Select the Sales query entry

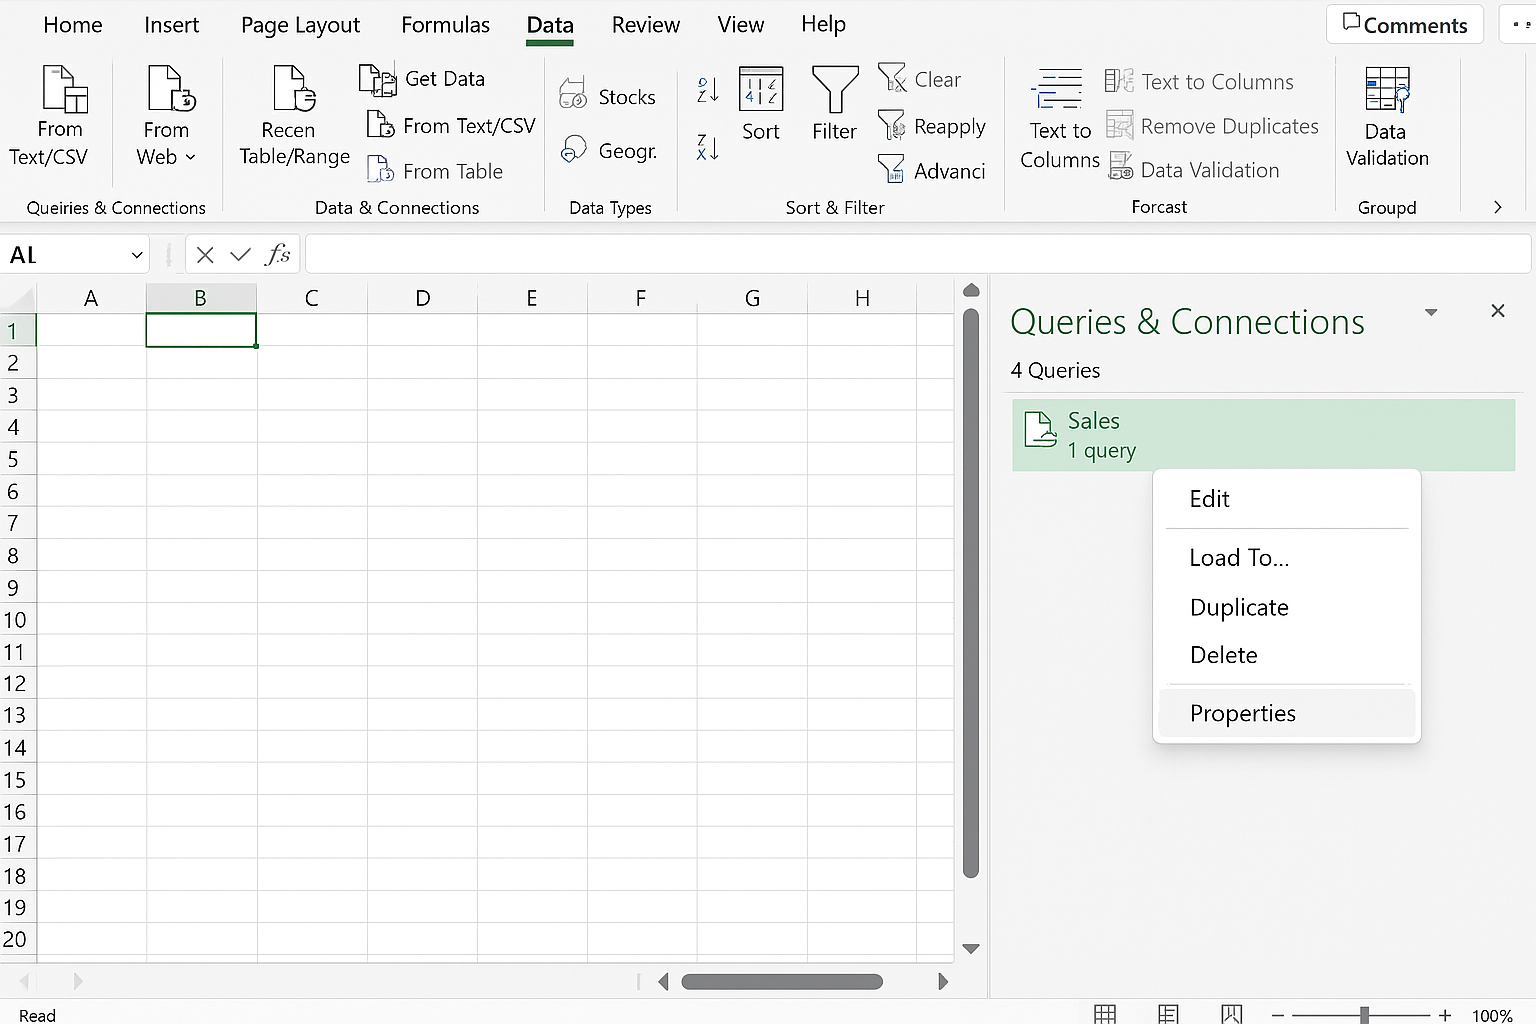coord(1264,435)
